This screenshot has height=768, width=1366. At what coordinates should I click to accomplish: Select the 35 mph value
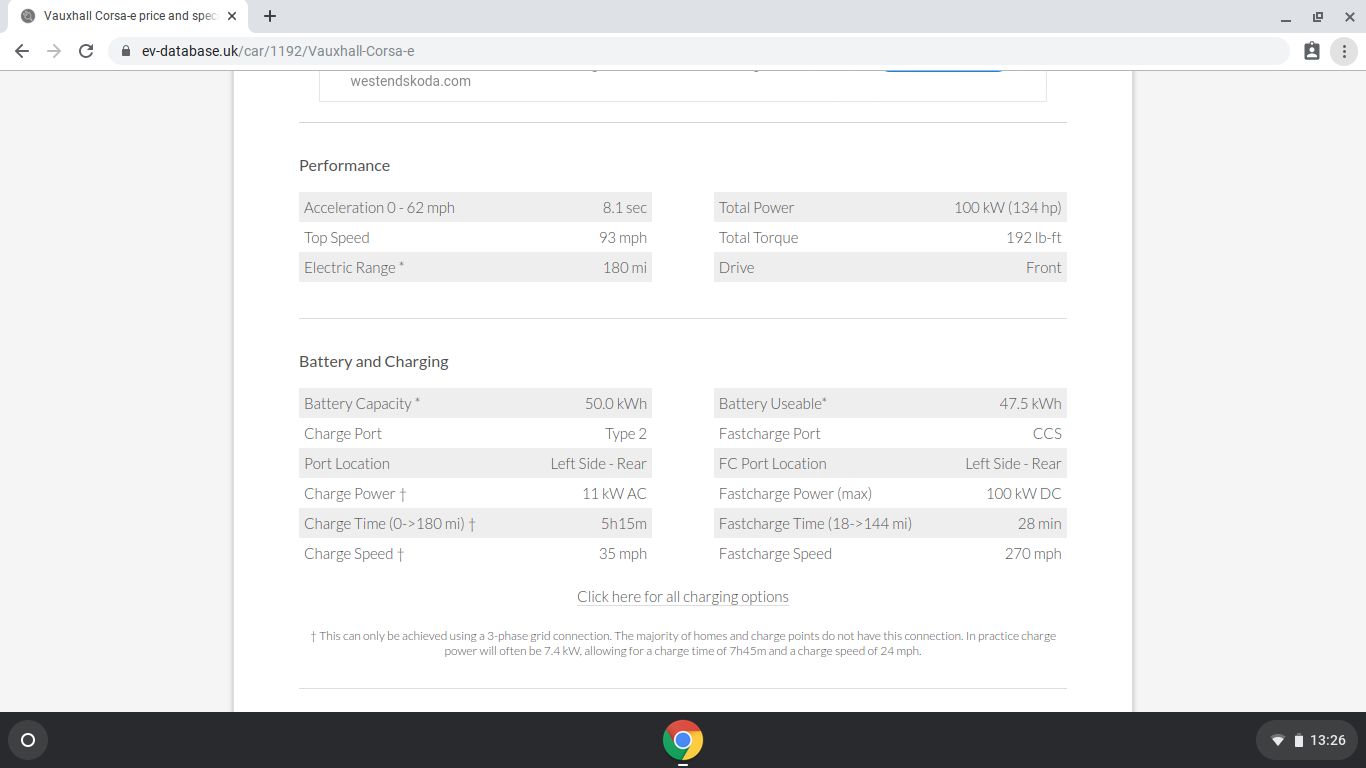[623, 554]
